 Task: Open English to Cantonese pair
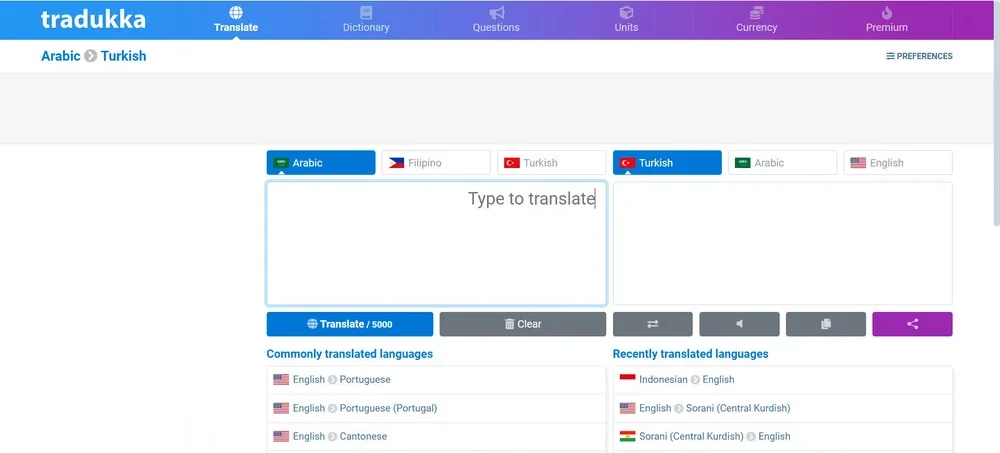(436, 436)
